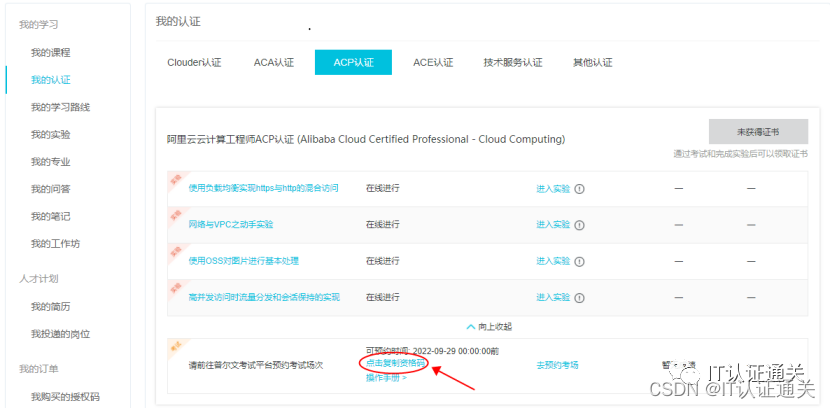The height and width of the screenshot is (409, 831).
Task: Open 我投递的岗位 in sidebar
Action: click(x=60, y=334)
